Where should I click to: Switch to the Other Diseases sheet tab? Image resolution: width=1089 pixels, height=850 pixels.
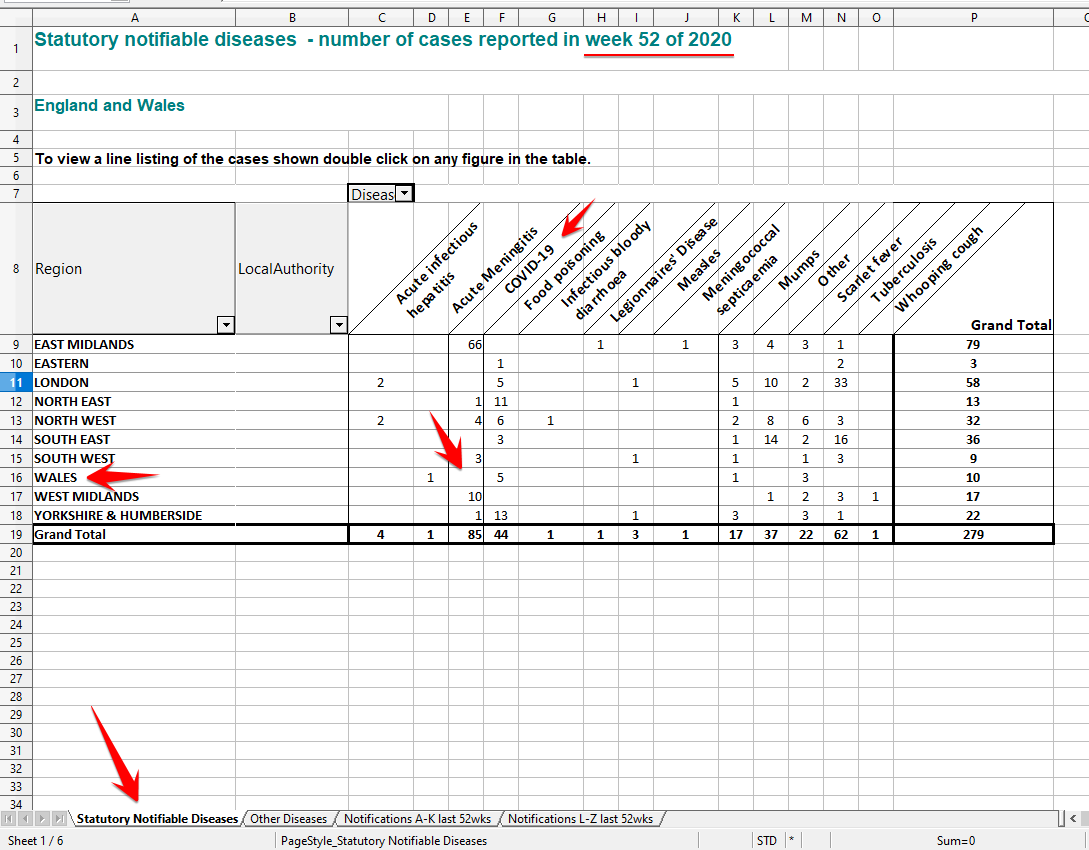[x=288, y=819]
